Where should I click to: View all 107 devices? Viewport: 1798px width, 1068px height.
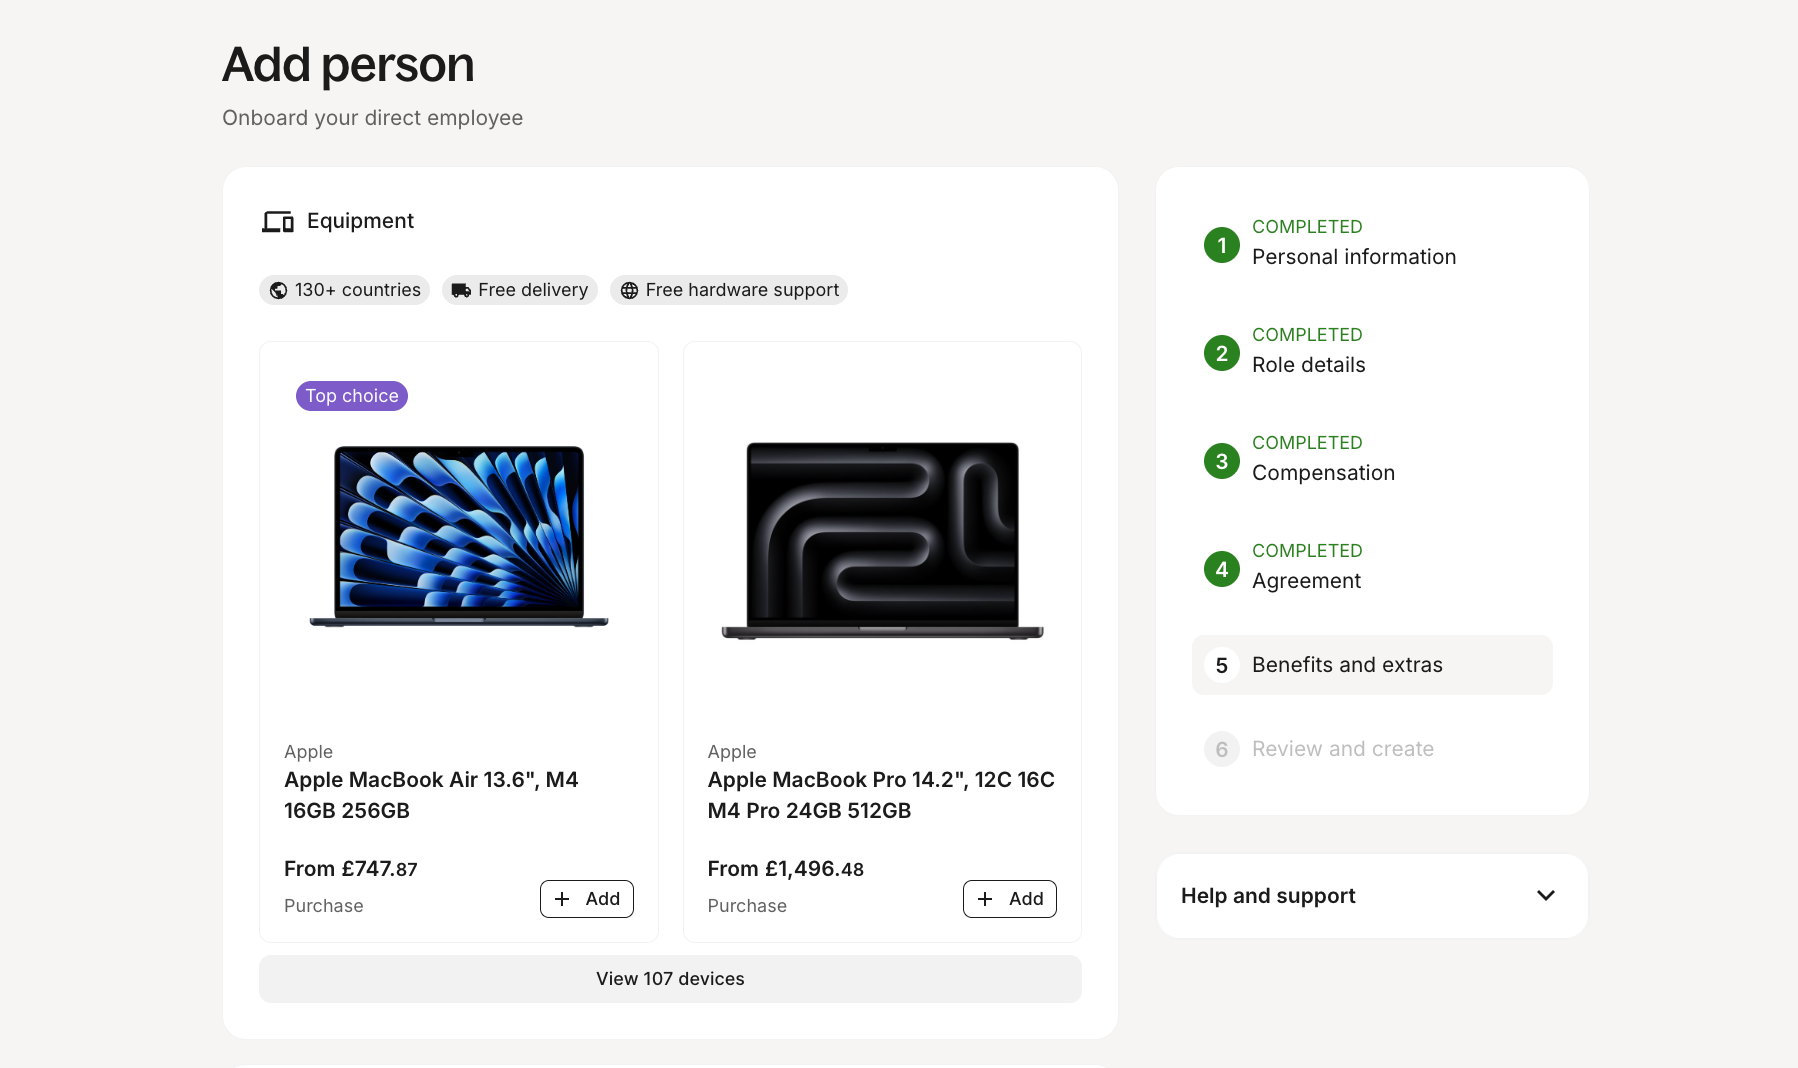pos(670,979)
